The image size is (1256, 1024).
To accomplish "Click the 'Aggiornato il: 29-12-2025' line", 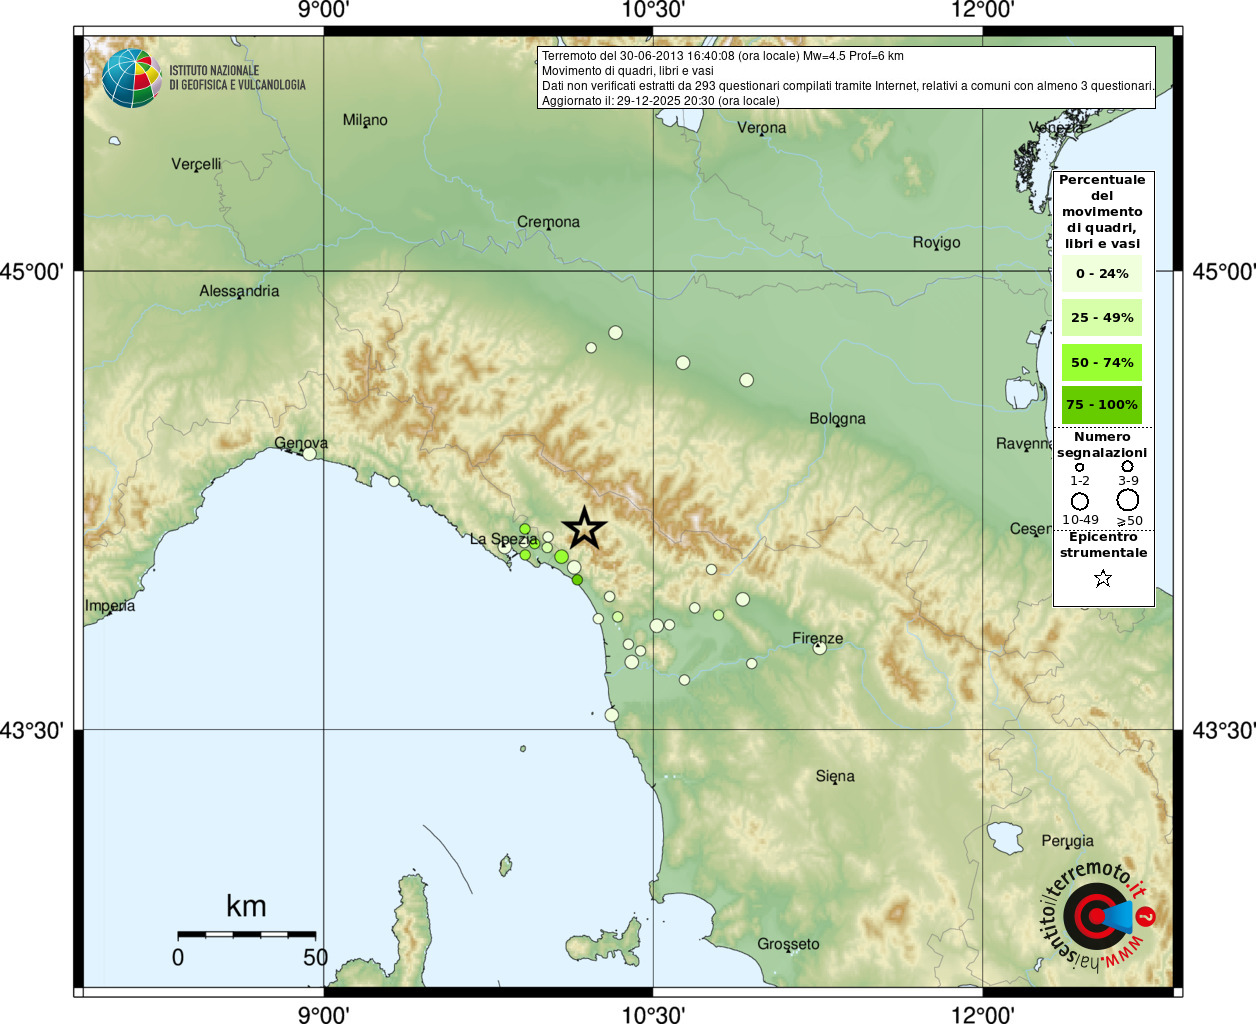I will tap(660, 101).
